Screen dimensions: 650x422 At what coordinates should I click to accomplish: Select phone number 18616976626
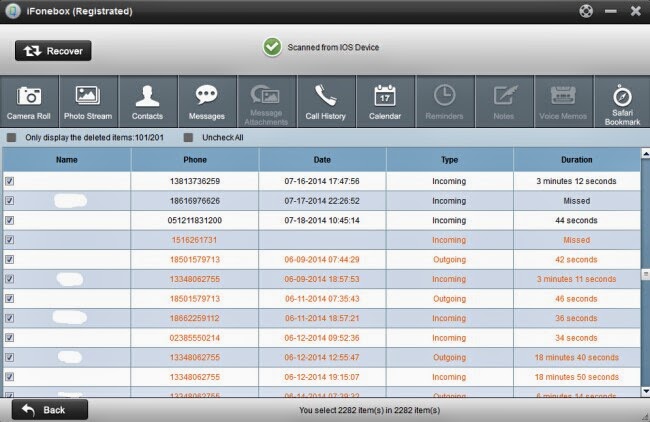click(195, 201)
